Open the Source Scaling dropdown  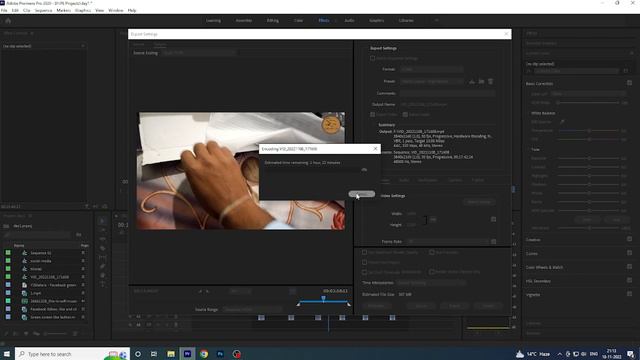point(198,53)
